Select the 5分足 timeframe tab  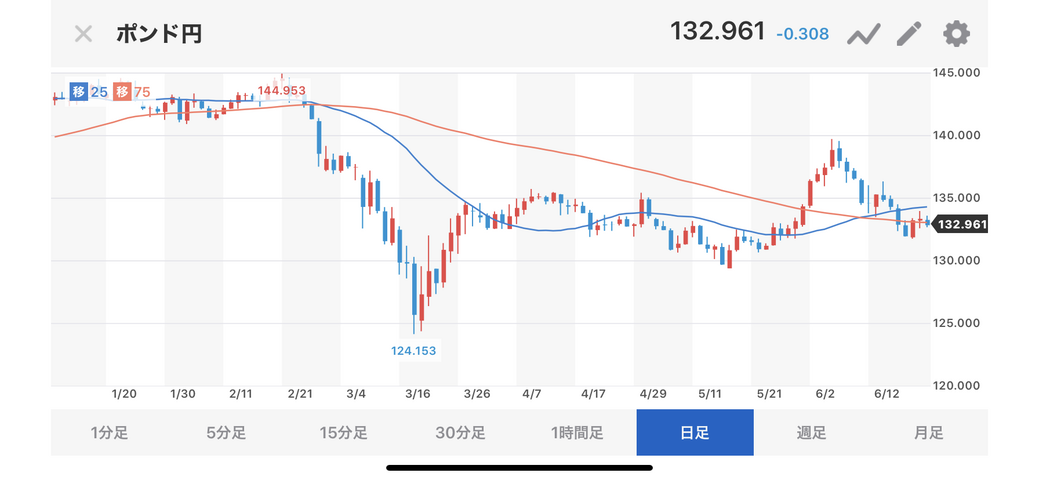click(x=226, y=433)
